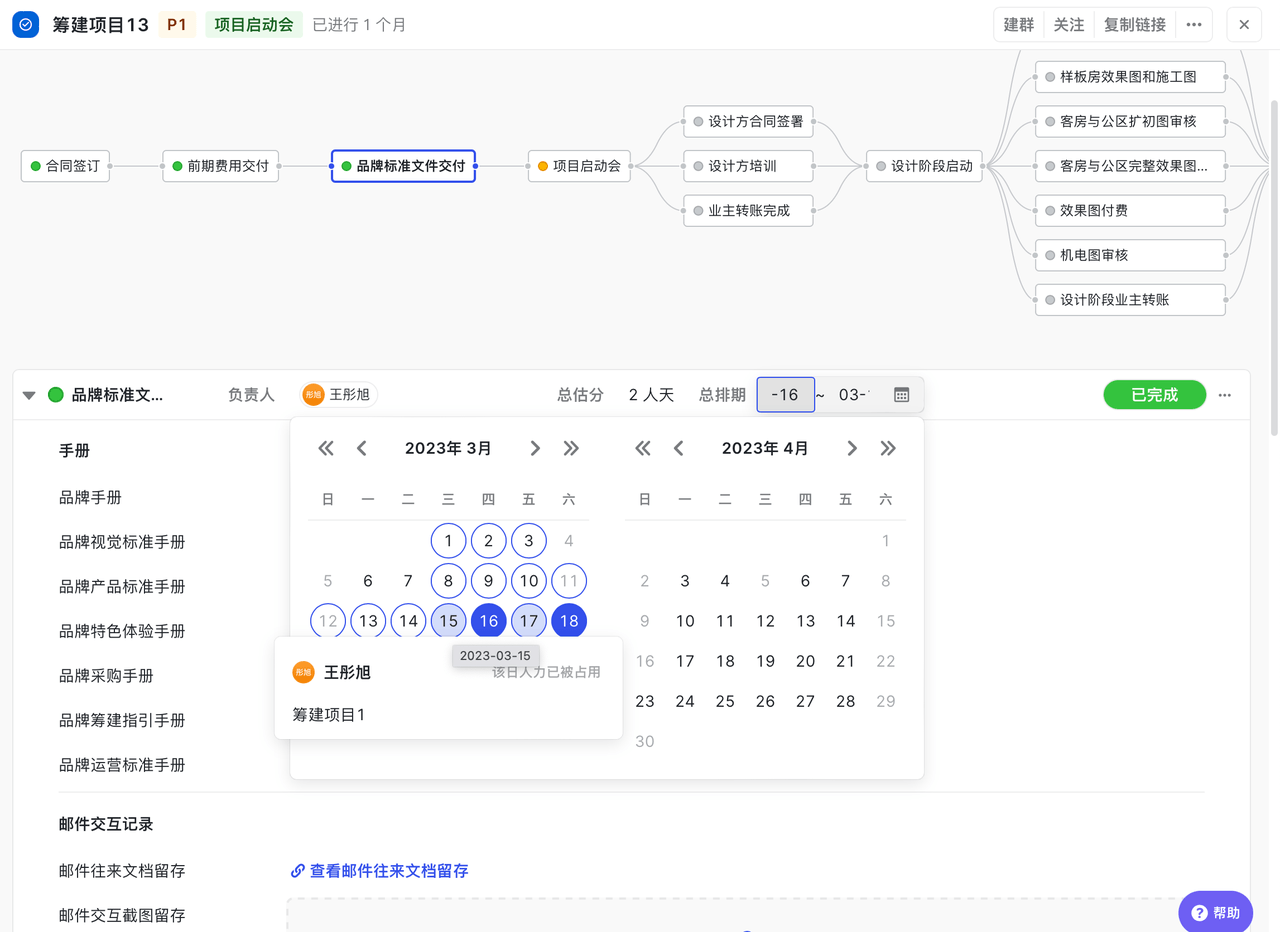Click the 品牌运营标准手册 field label
Viewport: 1280px width, 932px height.
tap(122, 765)
